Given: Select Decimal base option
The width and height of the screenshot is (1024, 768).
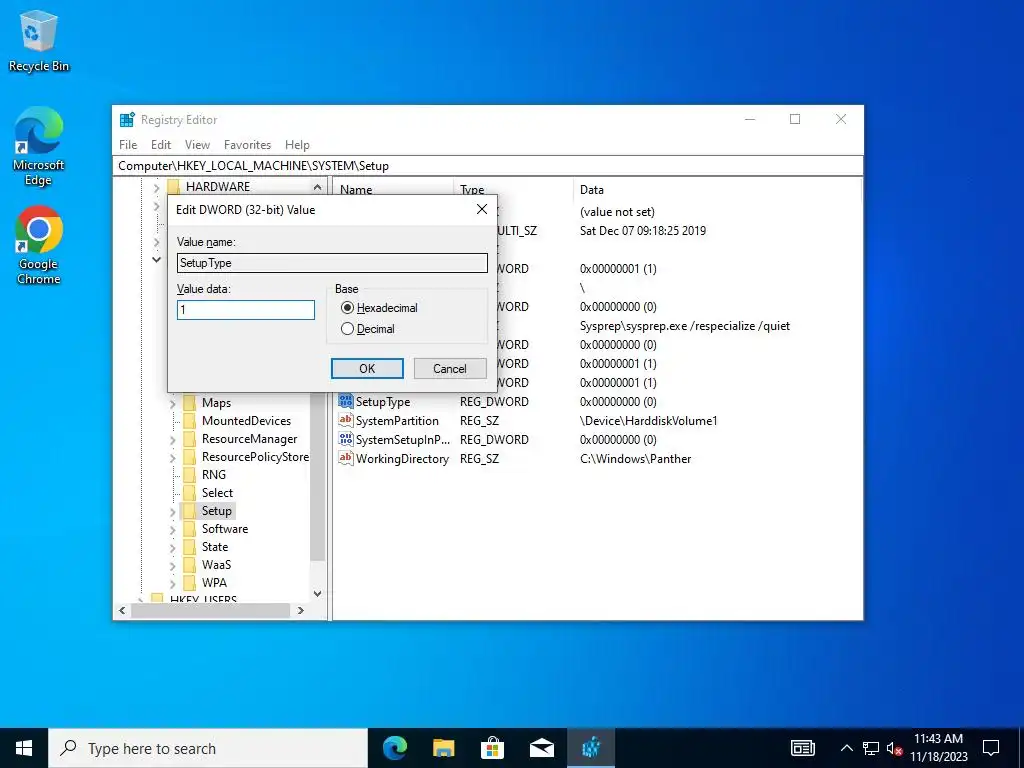Looking at the screenshot, I should [368, 328].
